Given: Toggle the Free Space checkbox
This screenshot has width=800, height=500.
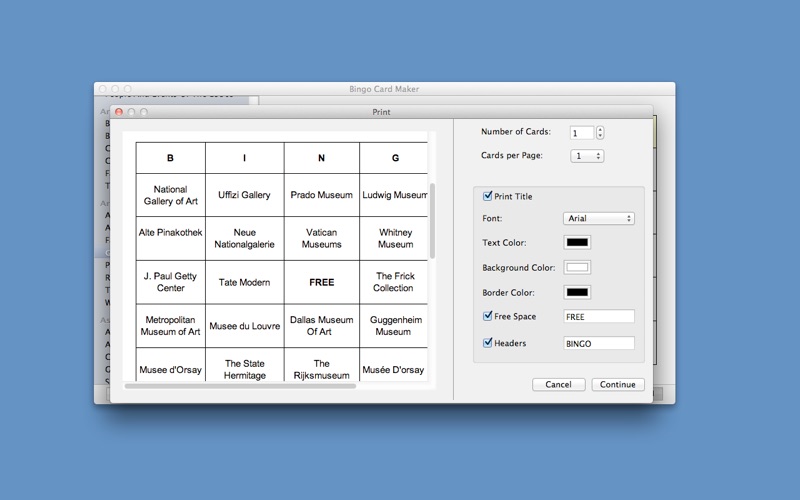Looking at the screenshot, I should [x=487, y=316].
